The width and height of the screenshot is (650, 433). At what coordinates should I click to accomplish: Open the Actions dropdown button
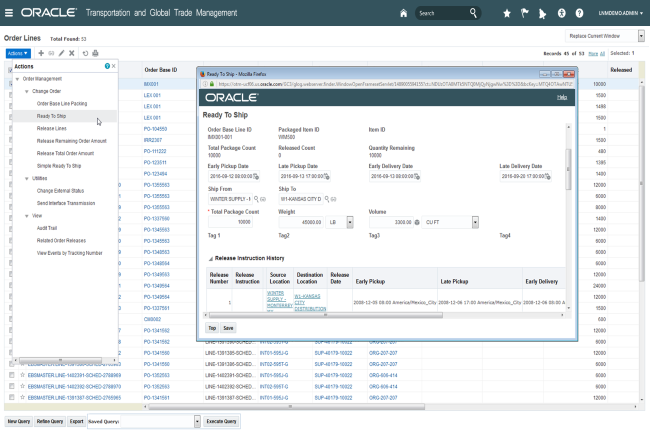(x=18, y=53)
